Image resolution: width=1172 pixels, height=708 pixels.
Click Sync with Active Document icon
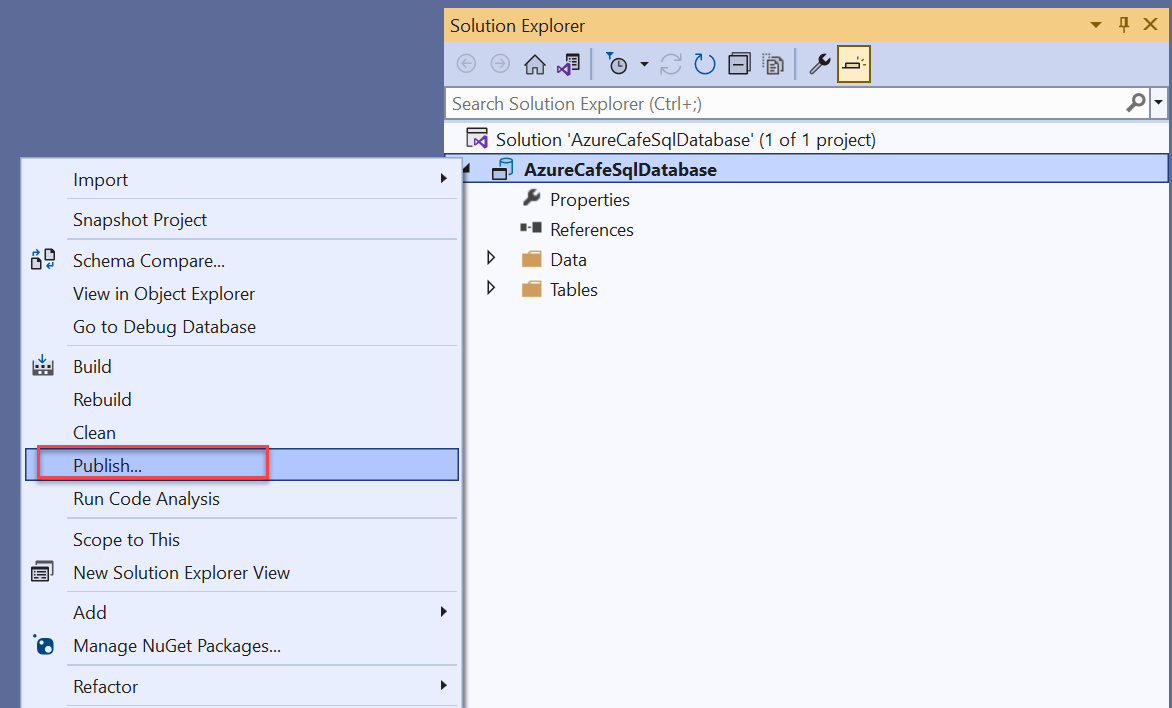click(x=670, y=64)
